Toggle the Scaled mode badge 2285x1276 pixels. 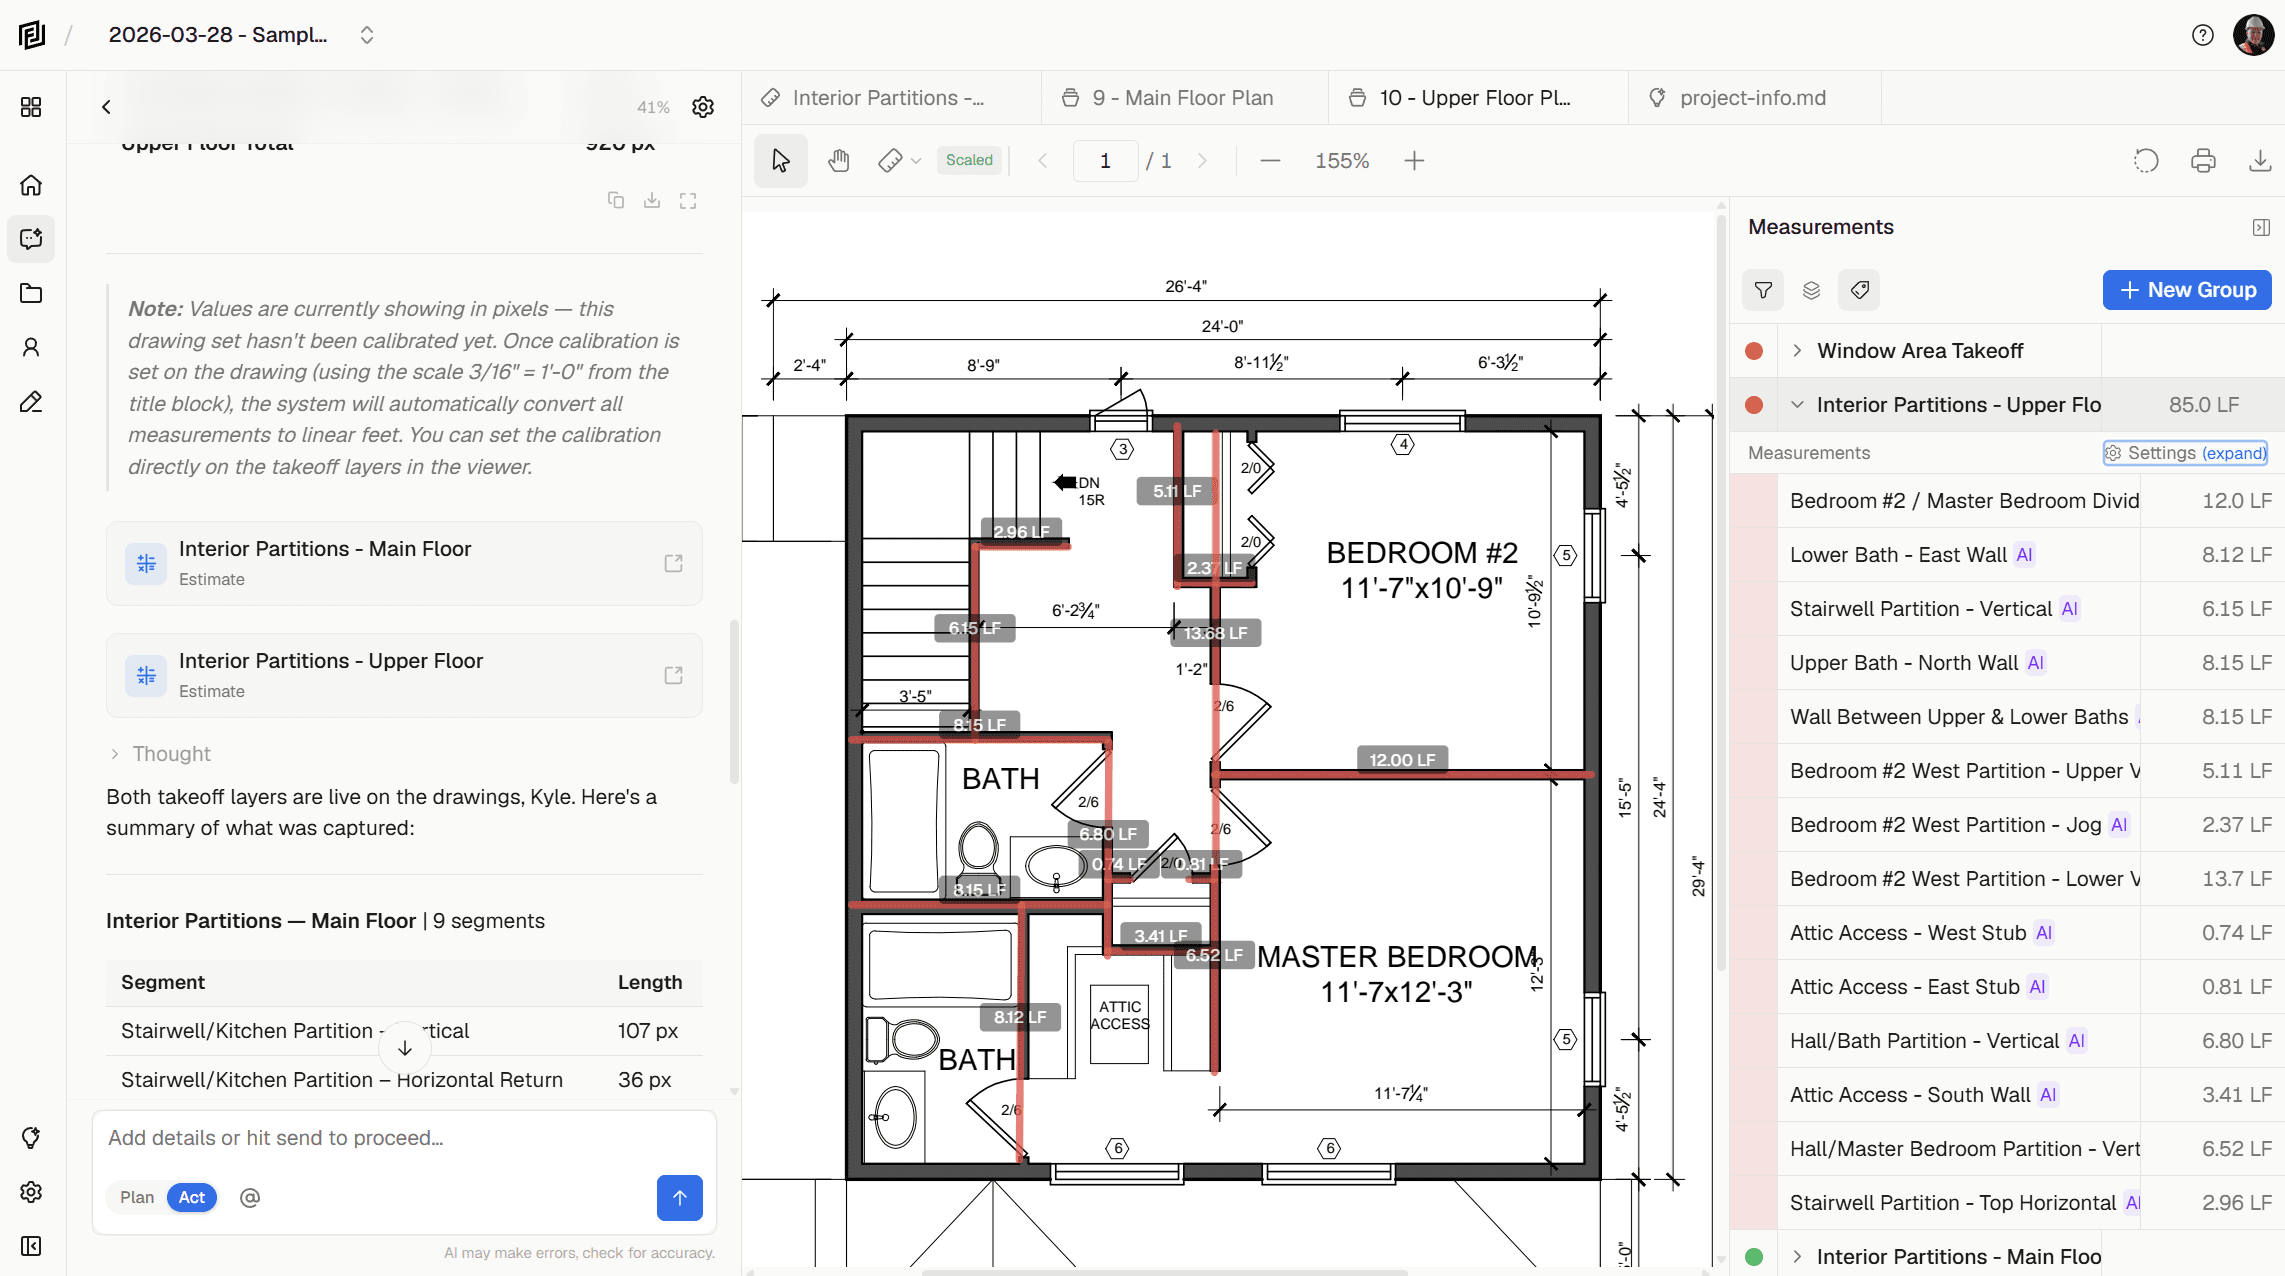click(967, 160)
